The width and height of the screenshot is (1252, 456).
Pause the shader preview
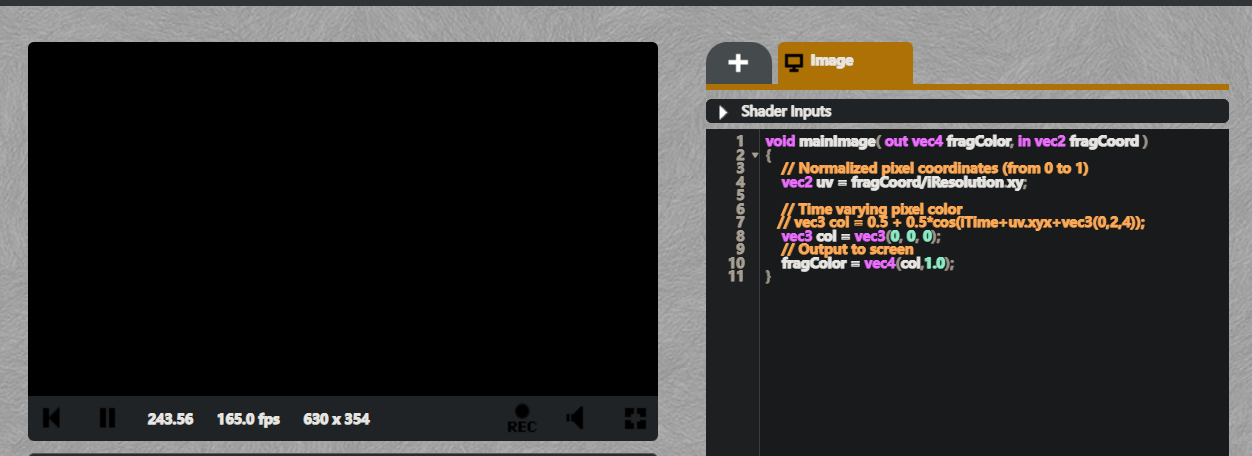coord(107,419)
